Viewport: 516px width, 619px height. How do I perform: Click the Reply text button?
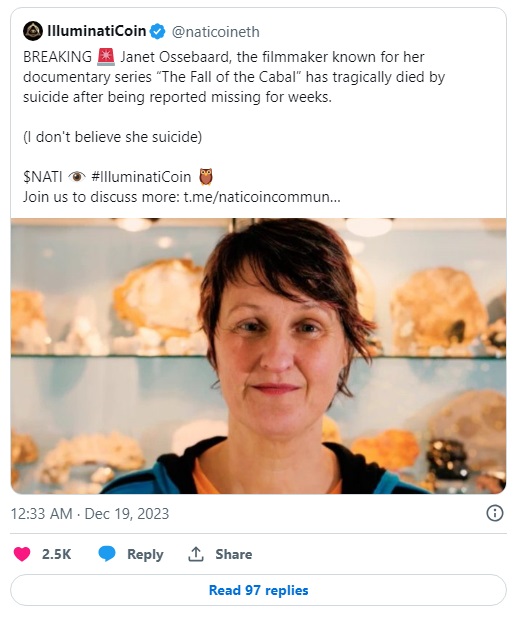click(x=145, y=554)
